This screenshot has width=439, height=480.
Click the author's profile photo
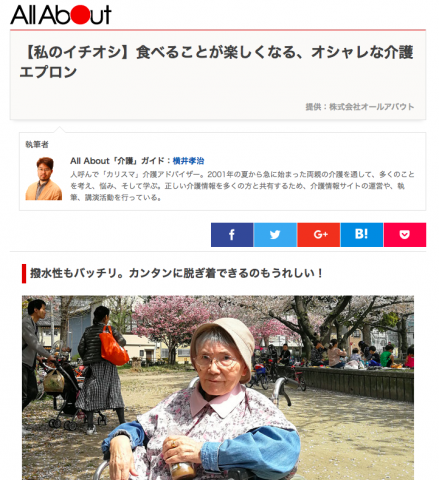click(x=44, y=179)
